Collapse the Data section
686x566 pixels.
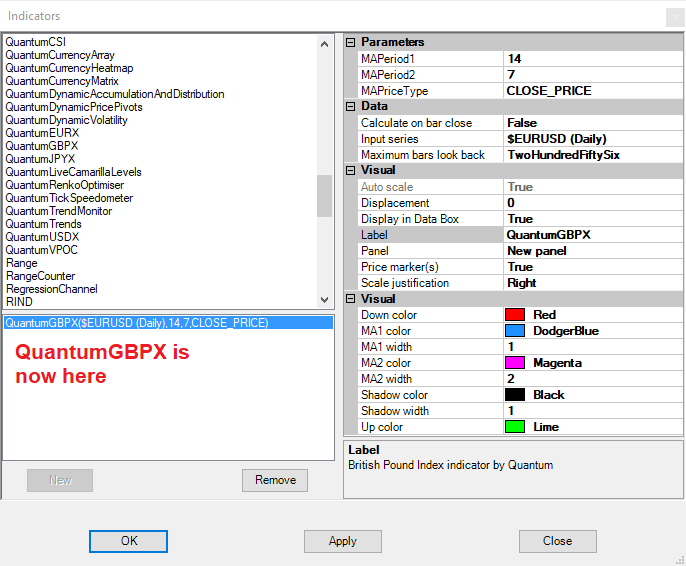(350, 106)
